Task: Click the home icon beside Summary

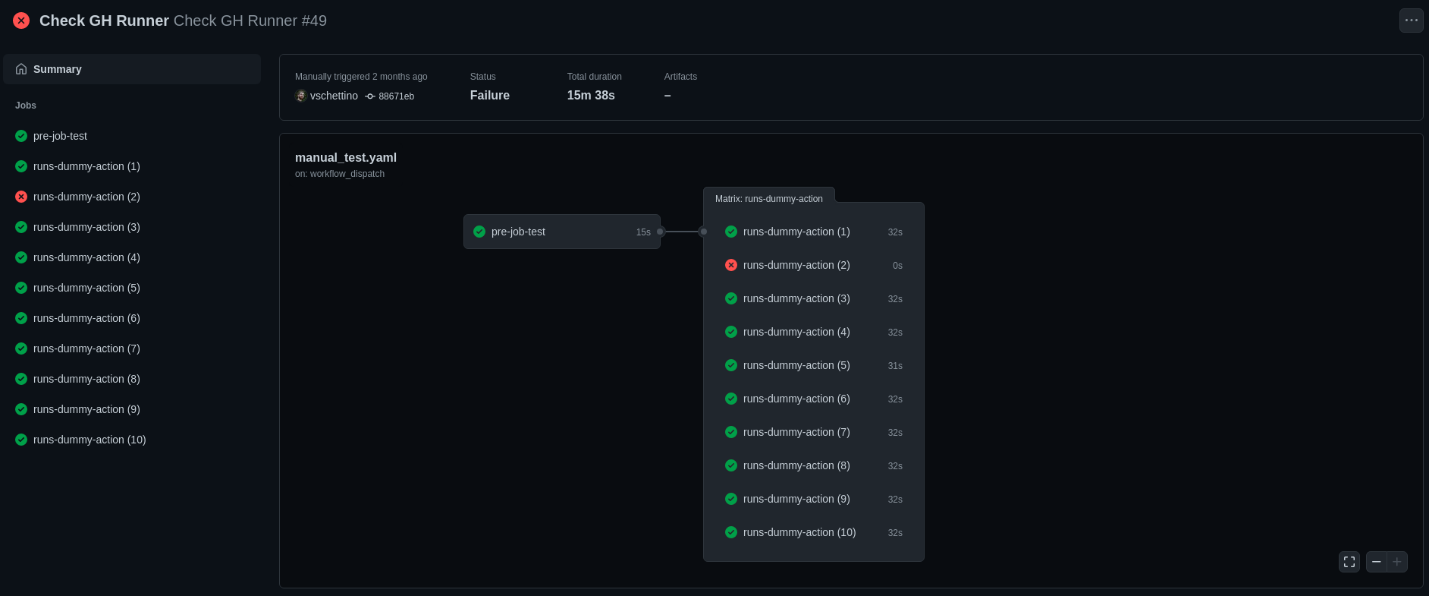Action: pos(21,69)
